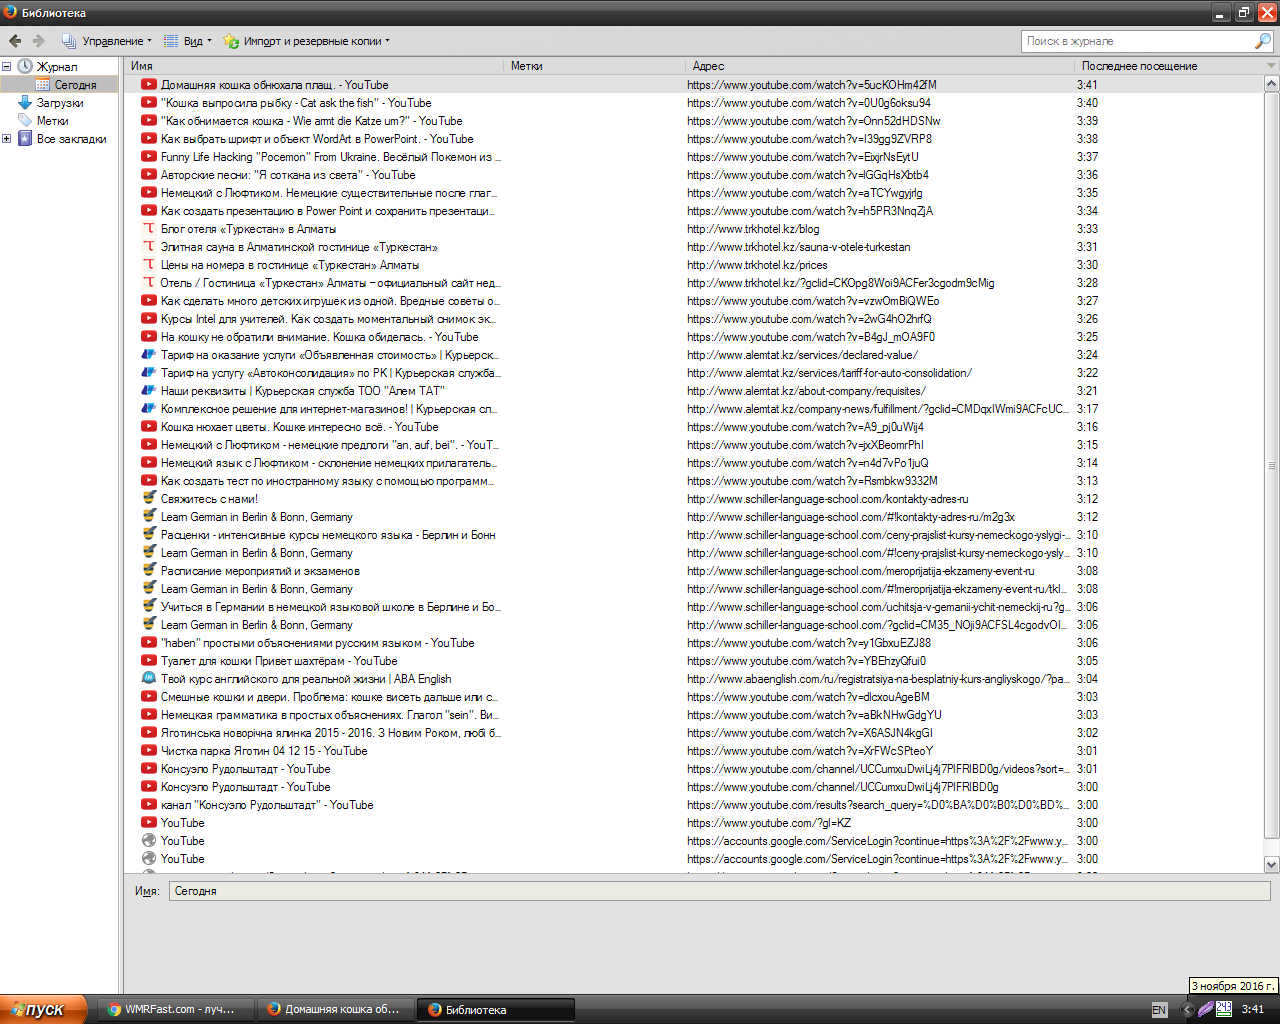The width and height of the screenshot is (1280, 1024).
Task: Go back using the toolbar back arrow
Action: [x=15, y=41]
